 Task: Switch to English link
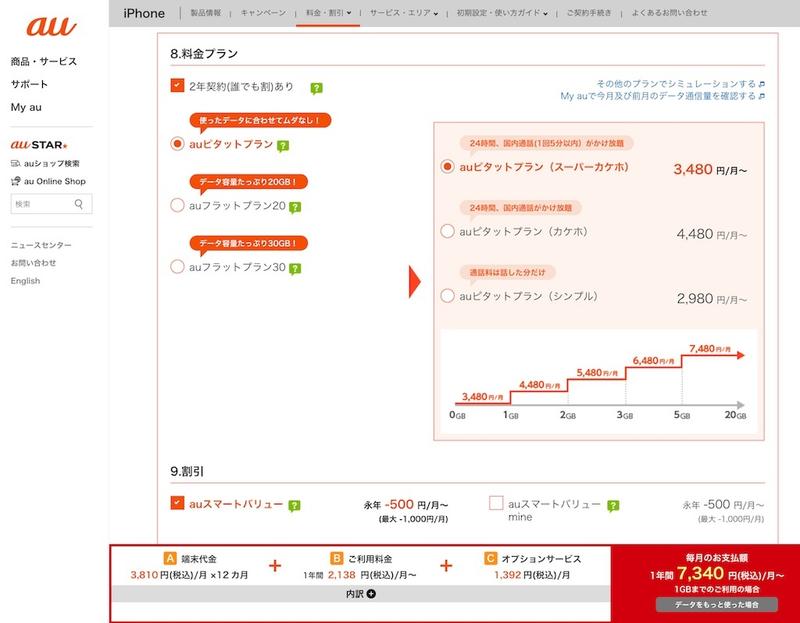click(26, 281)
